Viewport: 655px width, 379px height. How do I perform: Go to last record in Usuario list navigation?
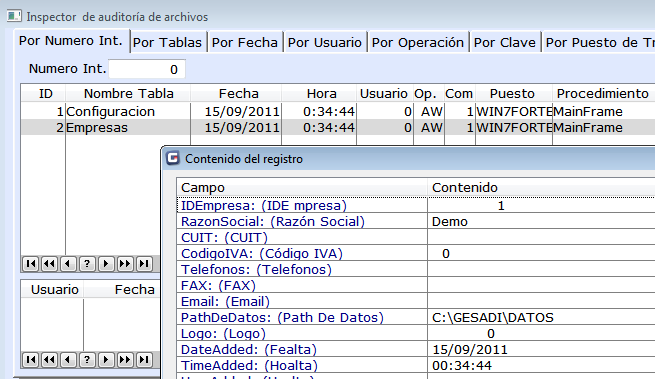tap(144, 360)
